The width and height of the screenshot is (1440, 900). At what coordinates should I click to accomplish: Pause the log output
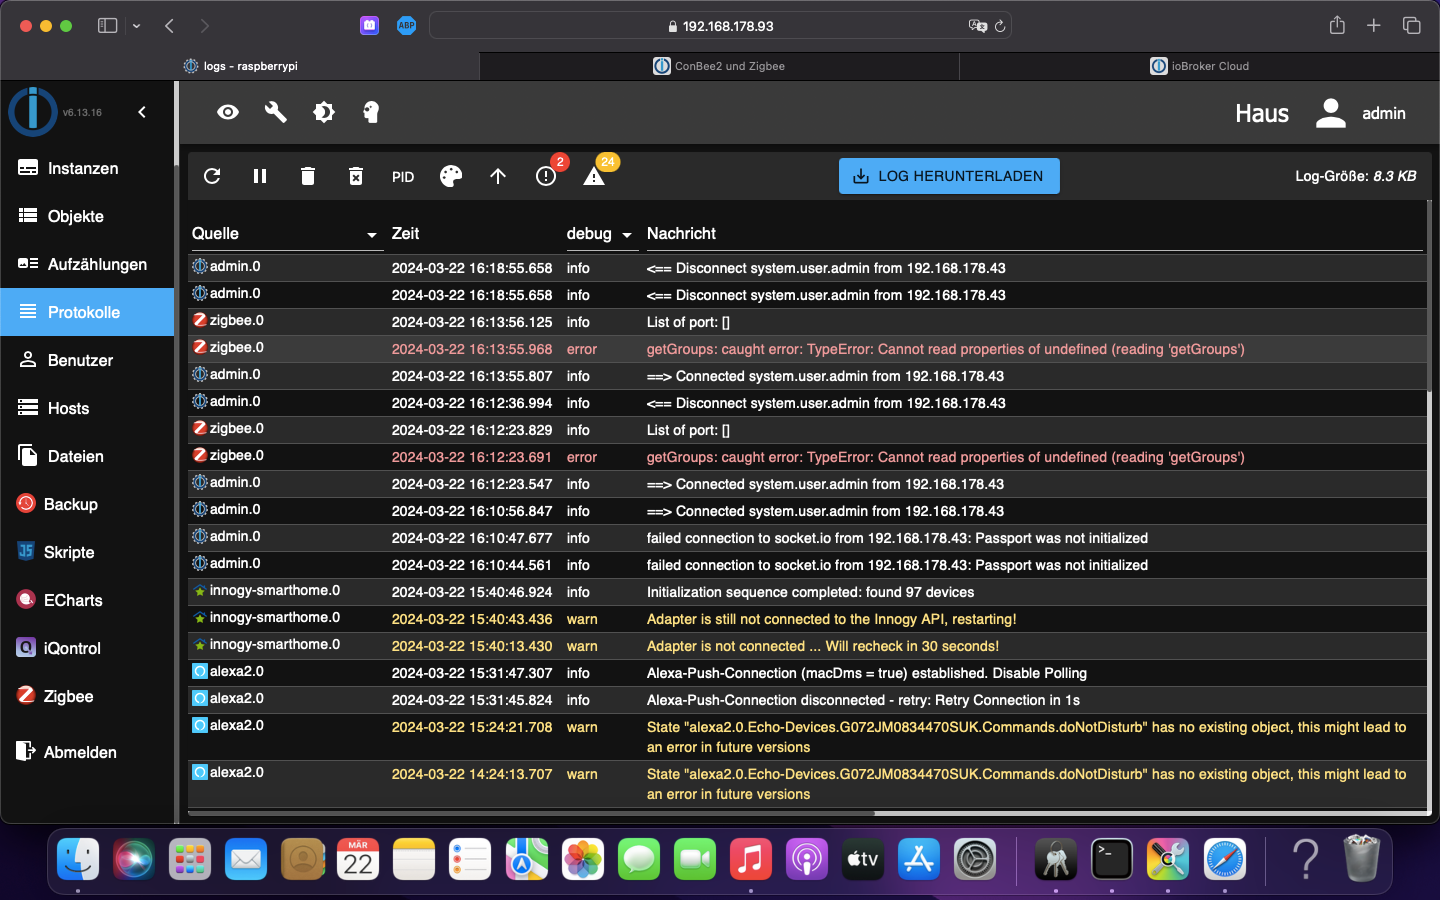260,176
